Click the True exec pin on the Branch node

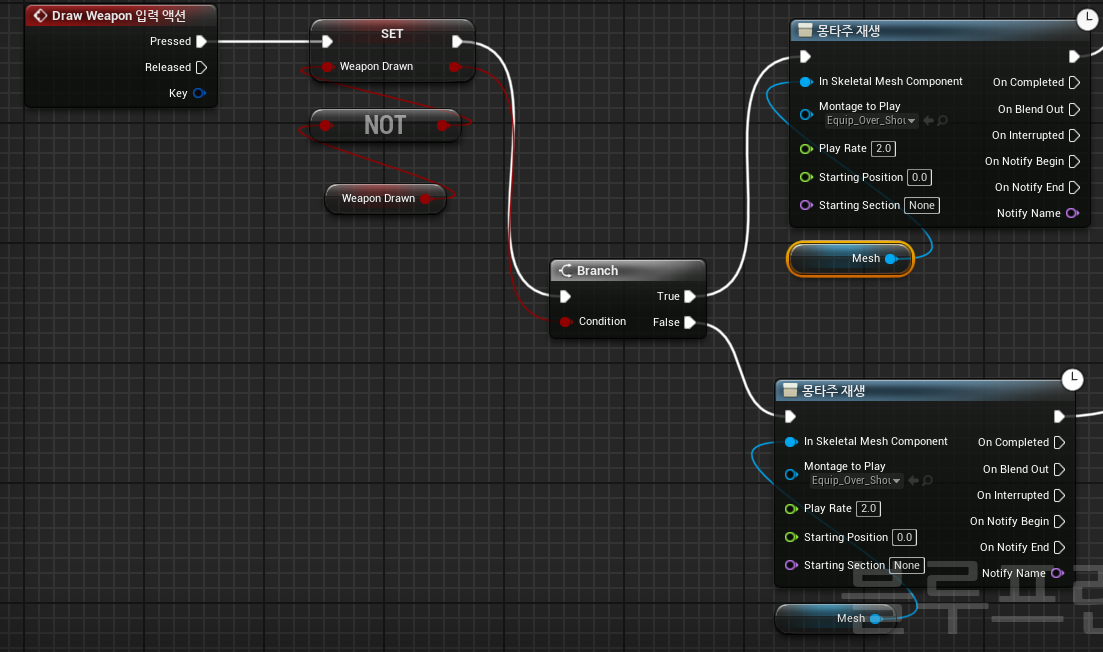(x=691, y=296)
